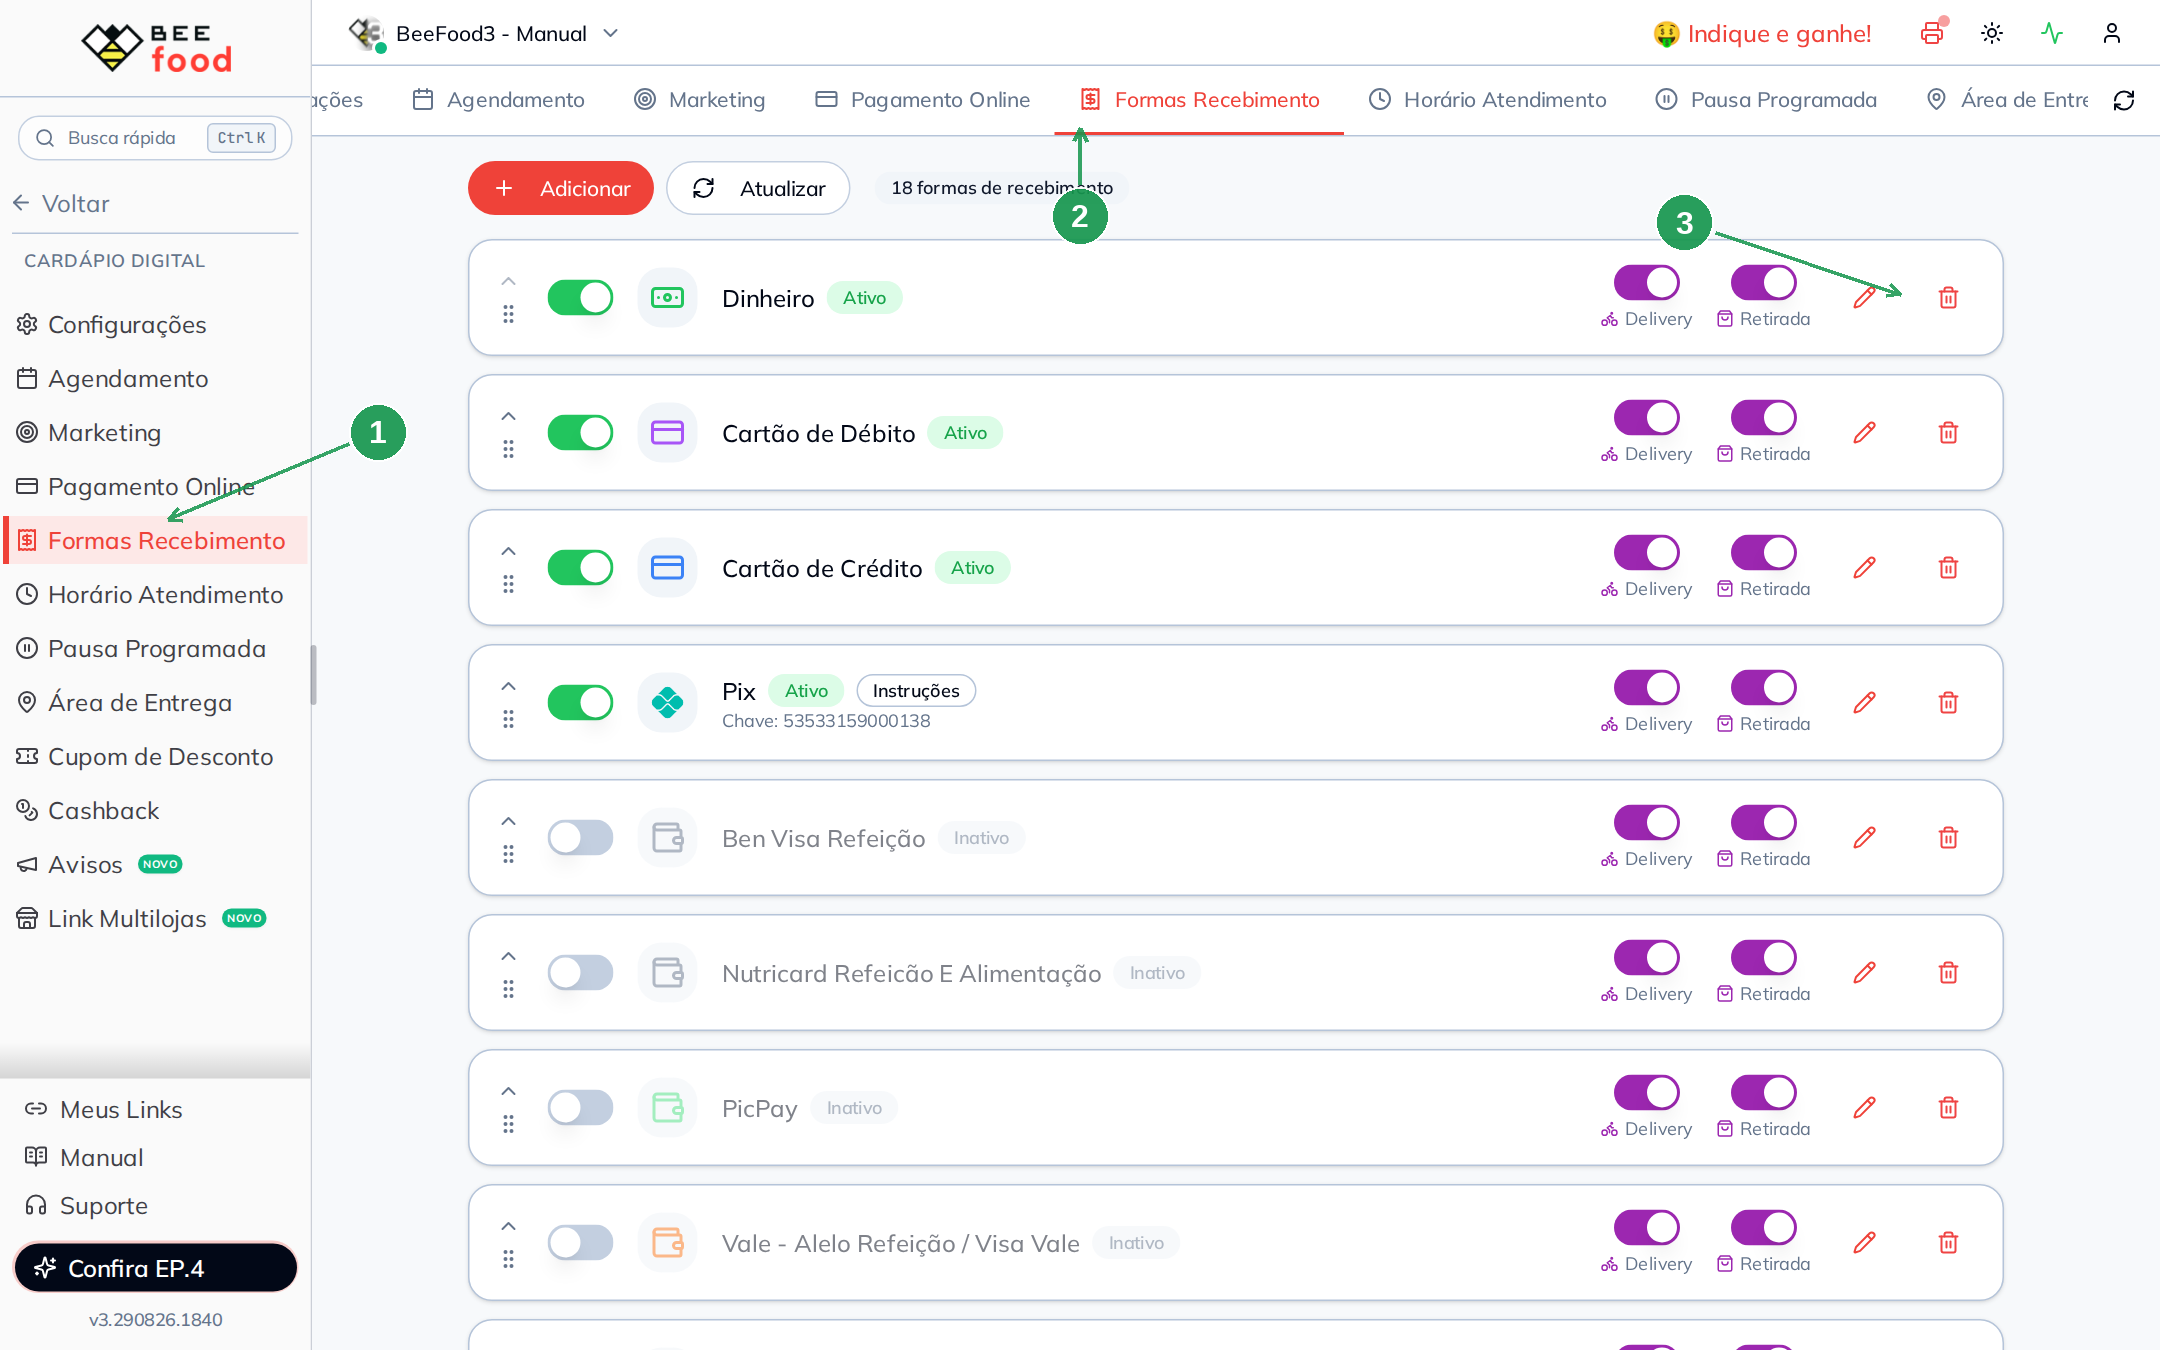Switch to the Pagamento Online top tab

tap(923, 100)
